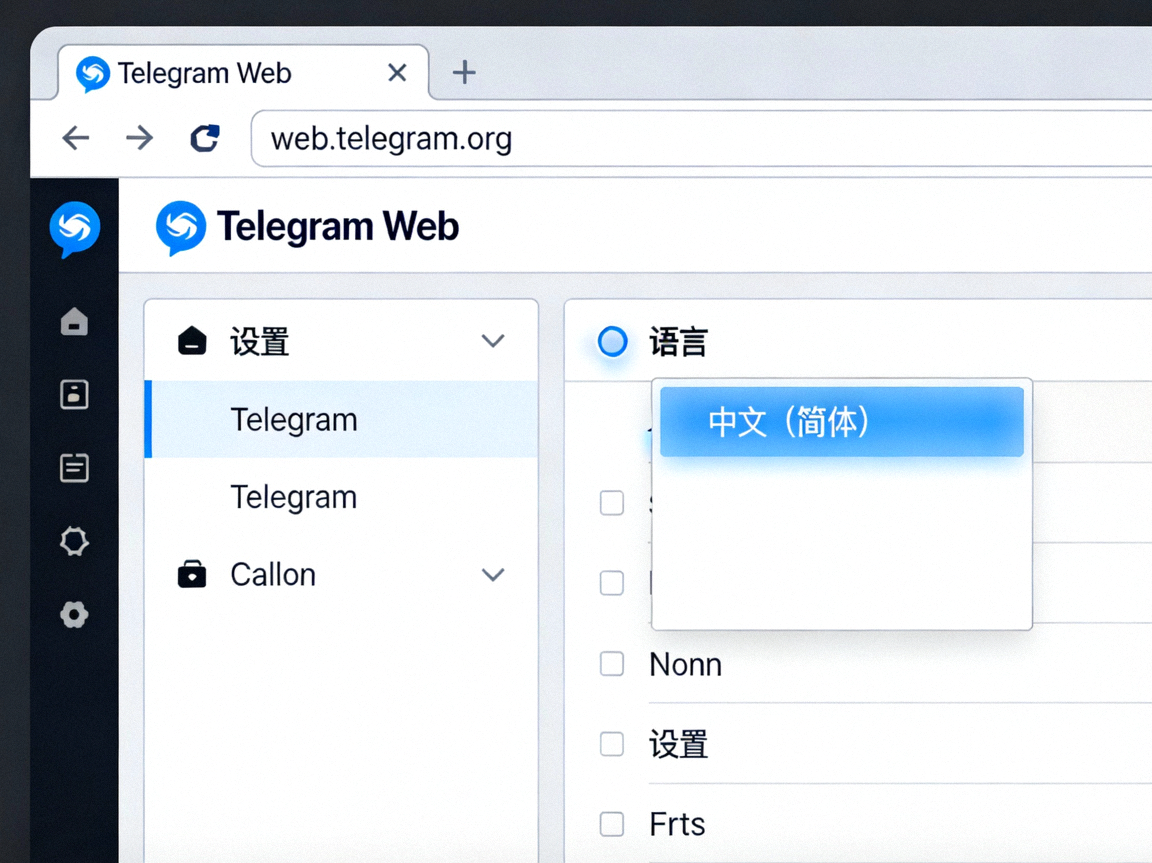This screenshot has width=1152, height=863.
Task: Check the Frts checkbox
Action: point(611,824)
